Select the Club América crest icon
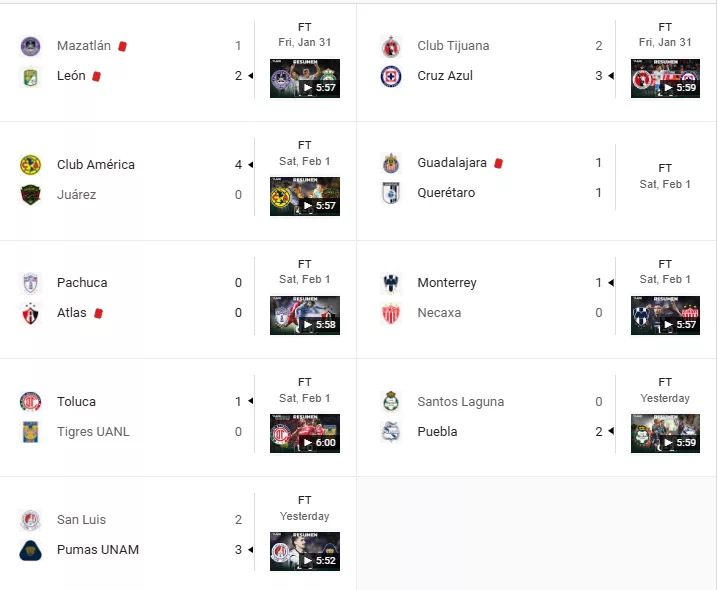718x590 pixels. point(31,165)
